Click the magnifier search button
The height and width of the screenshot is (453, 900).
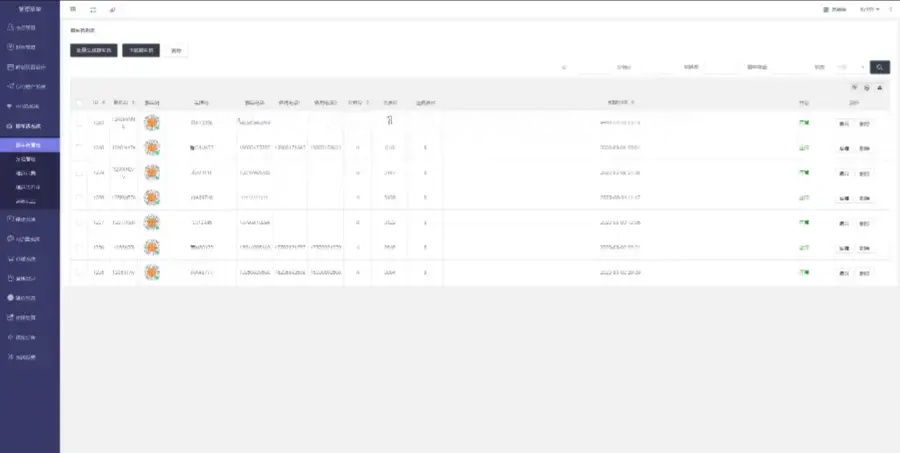[879, 67]
